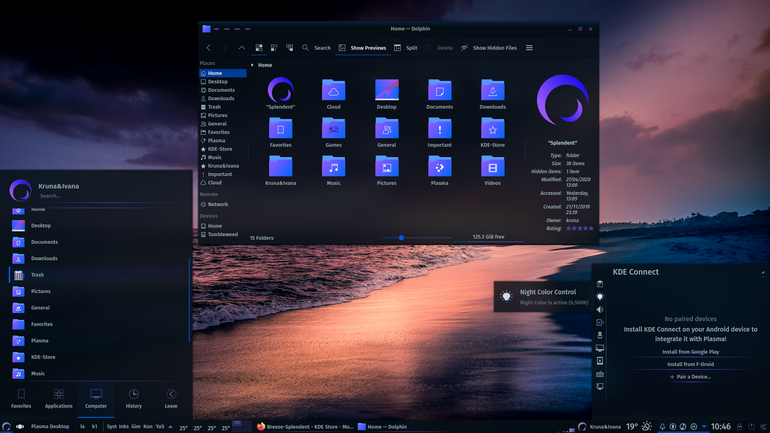Collapse the system tray expander arrow
The width and height of the screenshot is (770, 433).
click(704, 427)
